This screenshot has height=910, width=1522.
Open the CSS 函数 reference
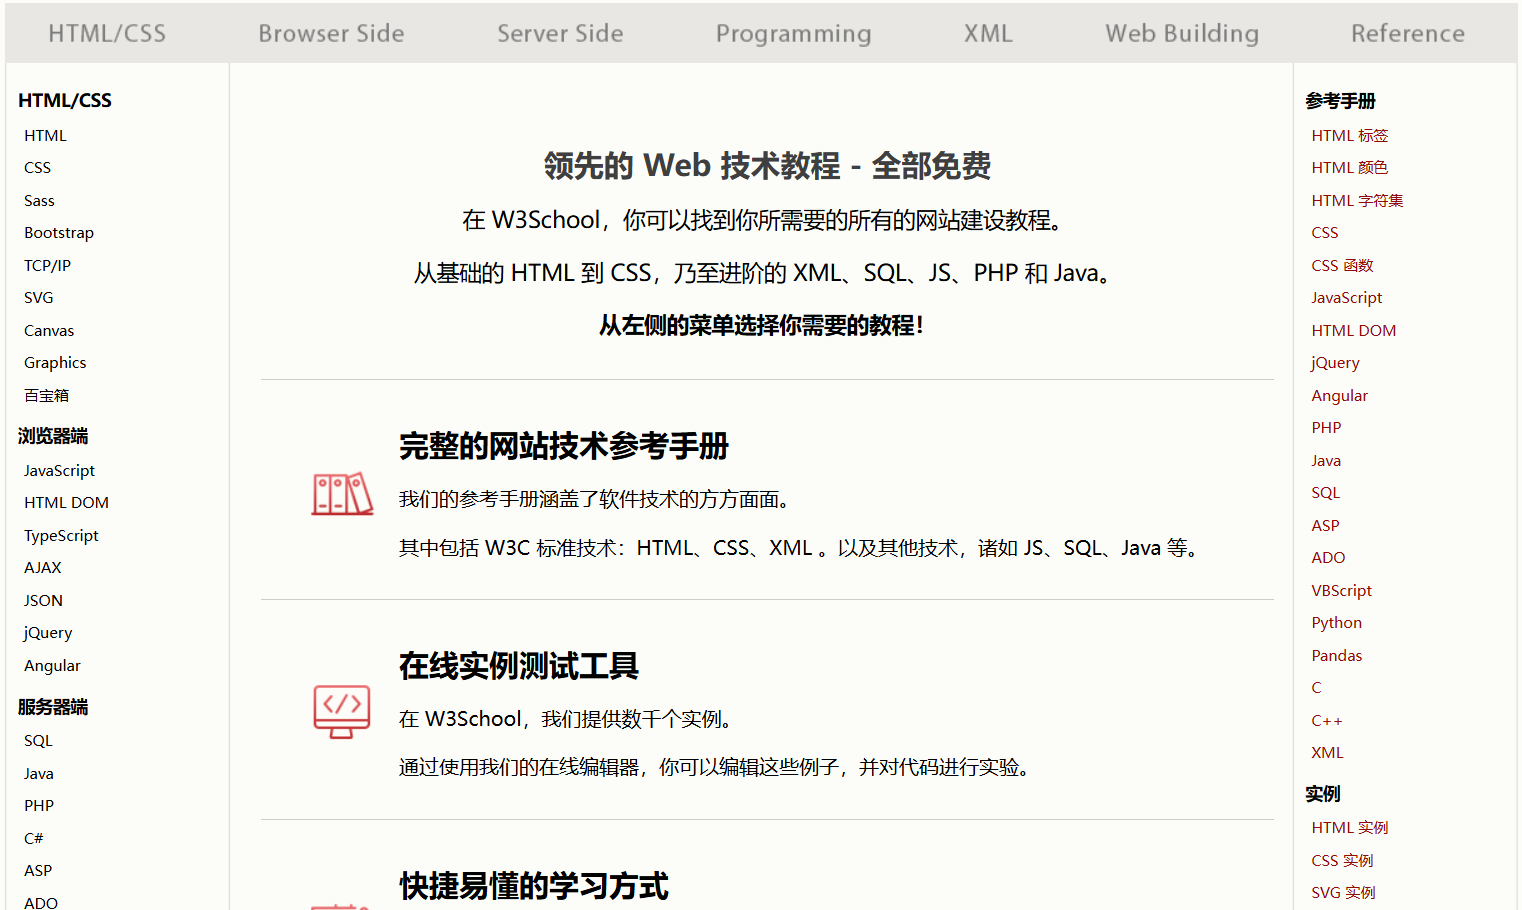tap(1342, 265)
